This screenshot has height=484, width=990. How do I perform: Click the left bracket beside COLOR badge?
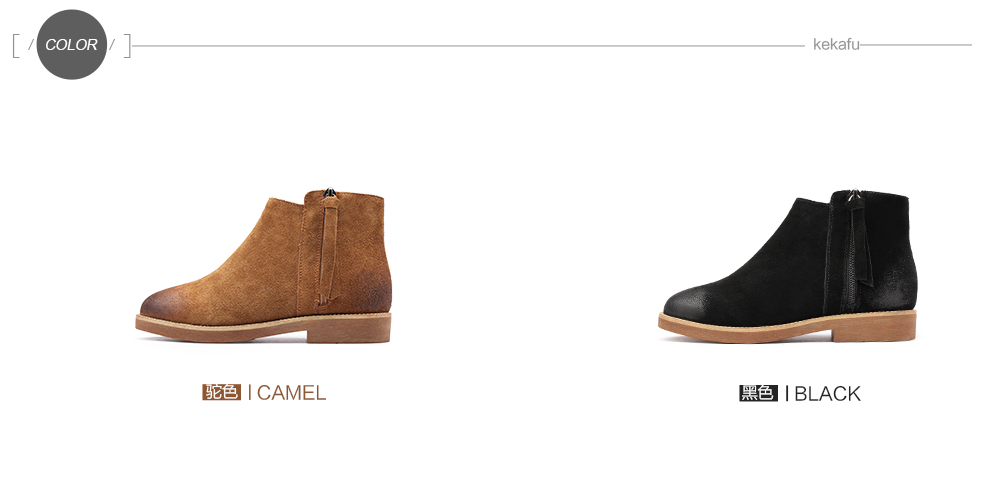tap(16, 45)
